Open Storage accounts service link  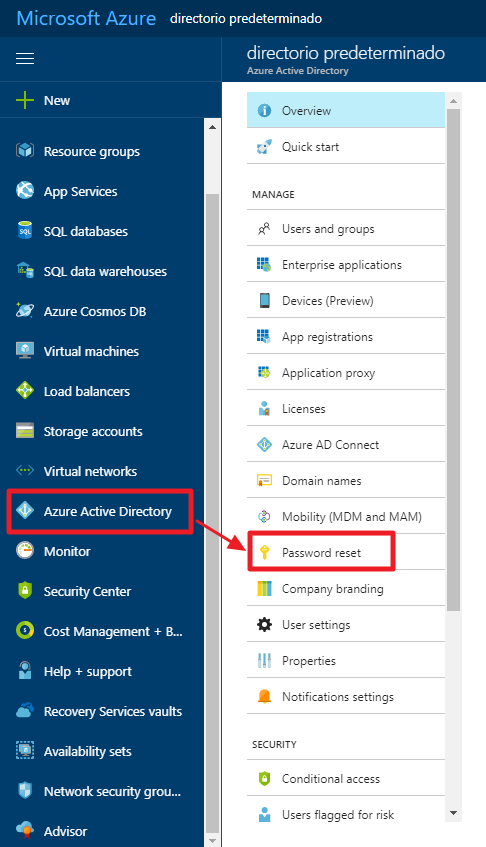pyautogui.click(x=93, y=431)
